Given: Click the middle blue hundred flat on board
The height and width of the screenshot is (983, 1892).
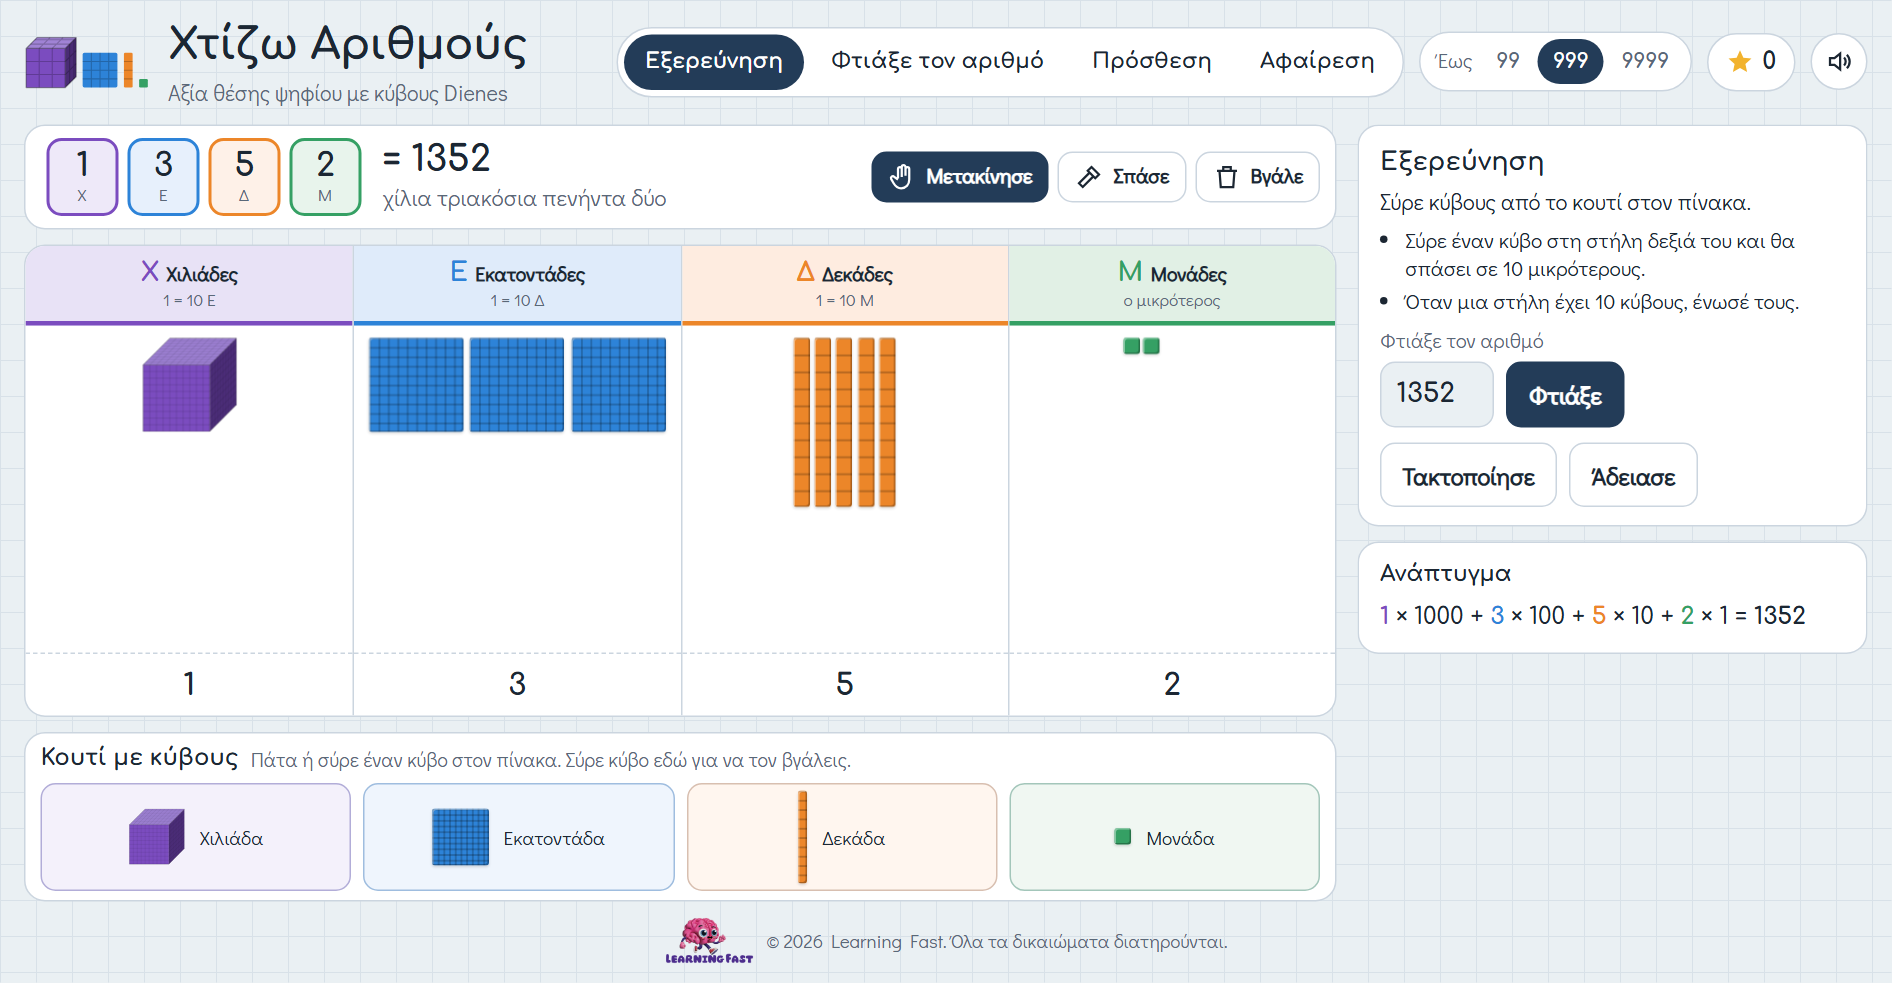Looking at the screenshot, I should point(517,385).
